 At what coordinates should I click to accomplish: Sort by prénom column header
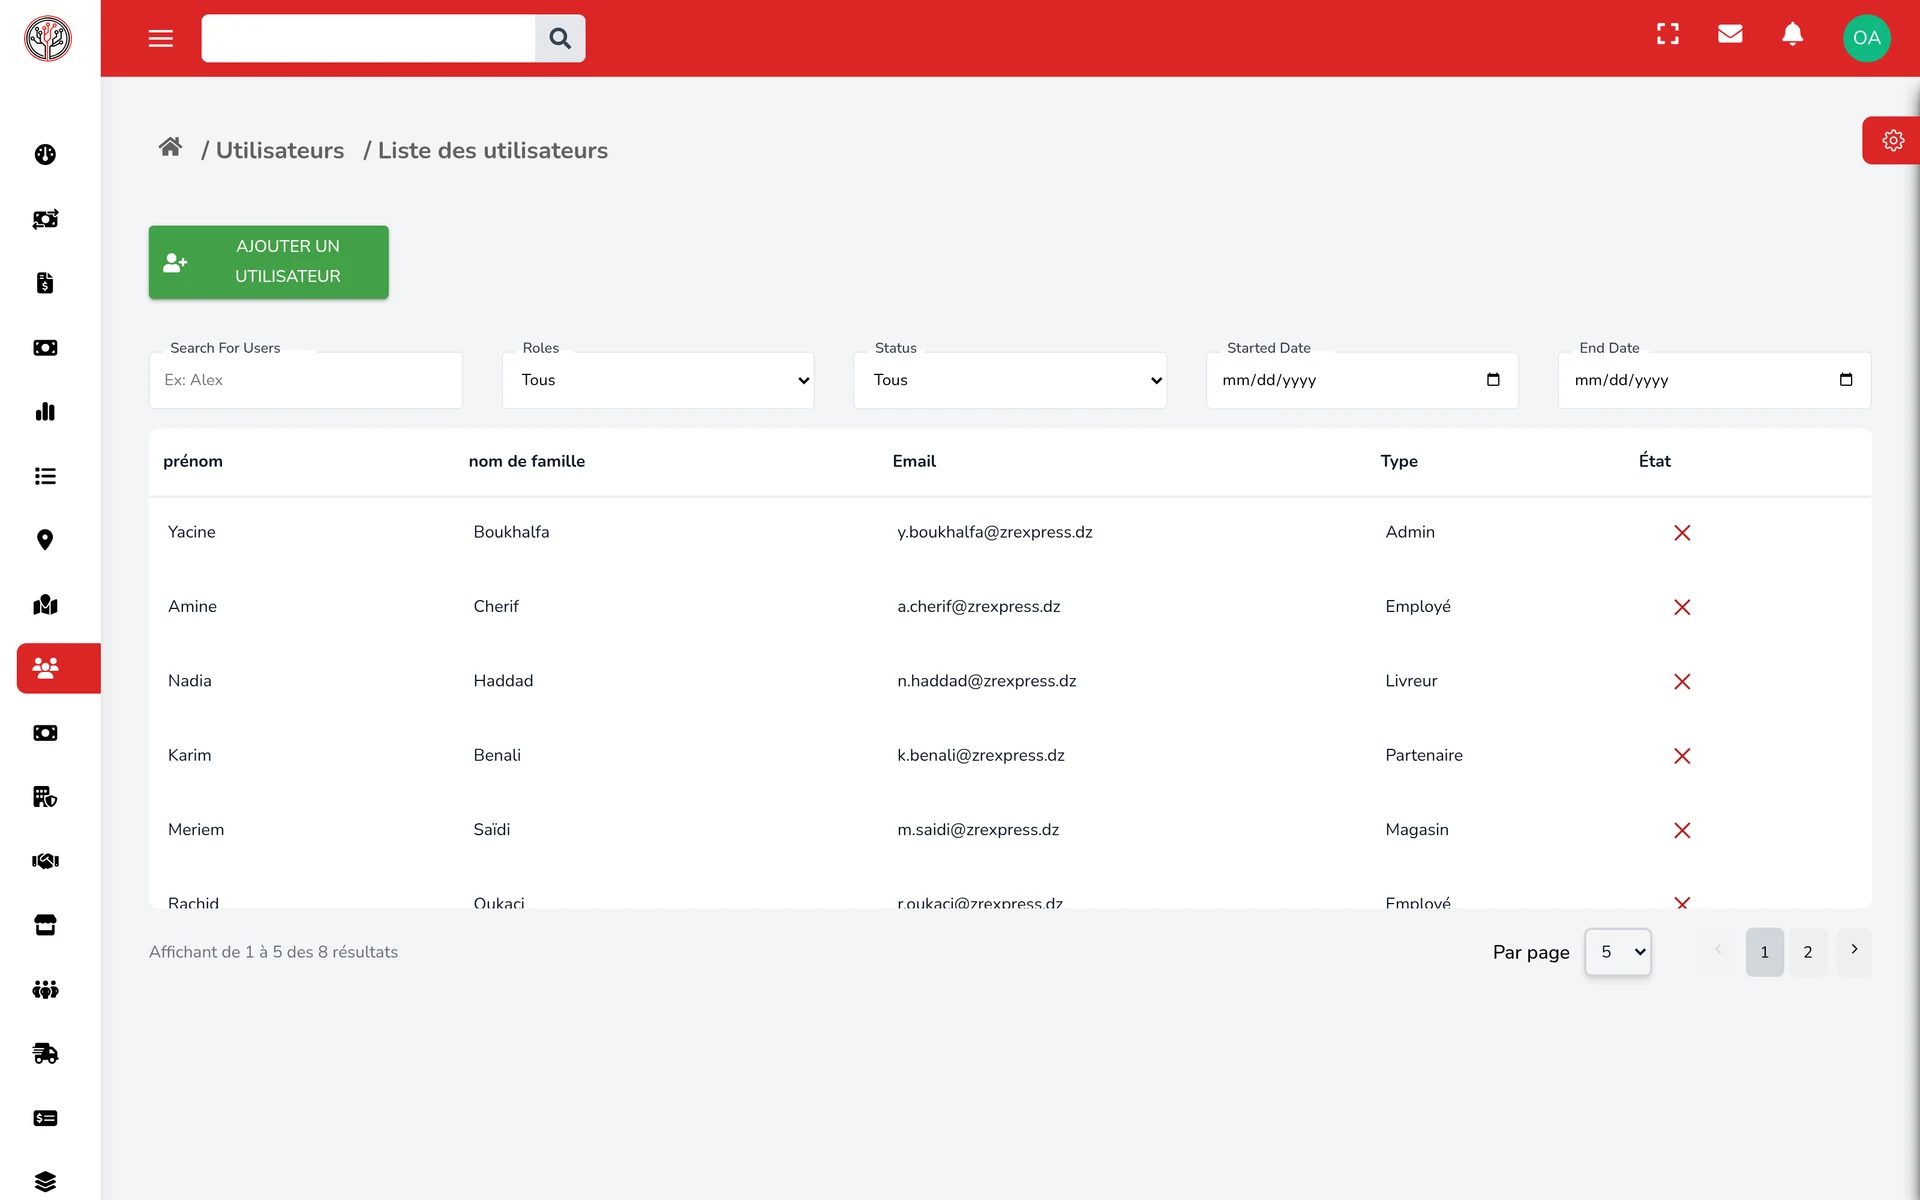click(x=193, y=461)
